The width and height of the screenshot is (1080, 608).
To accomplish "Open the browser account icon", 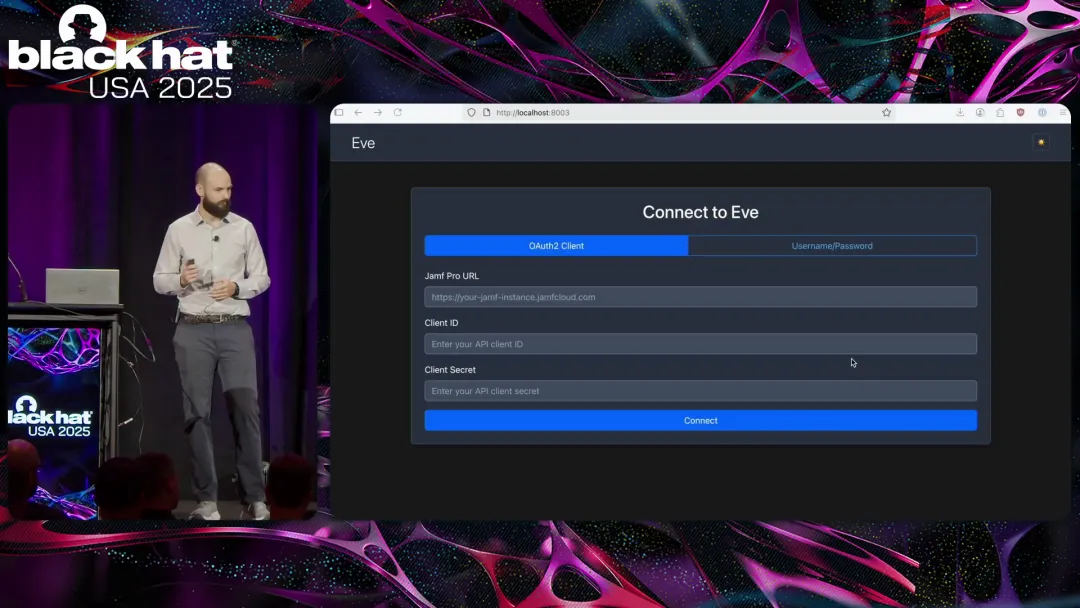I will click(980, 112).
